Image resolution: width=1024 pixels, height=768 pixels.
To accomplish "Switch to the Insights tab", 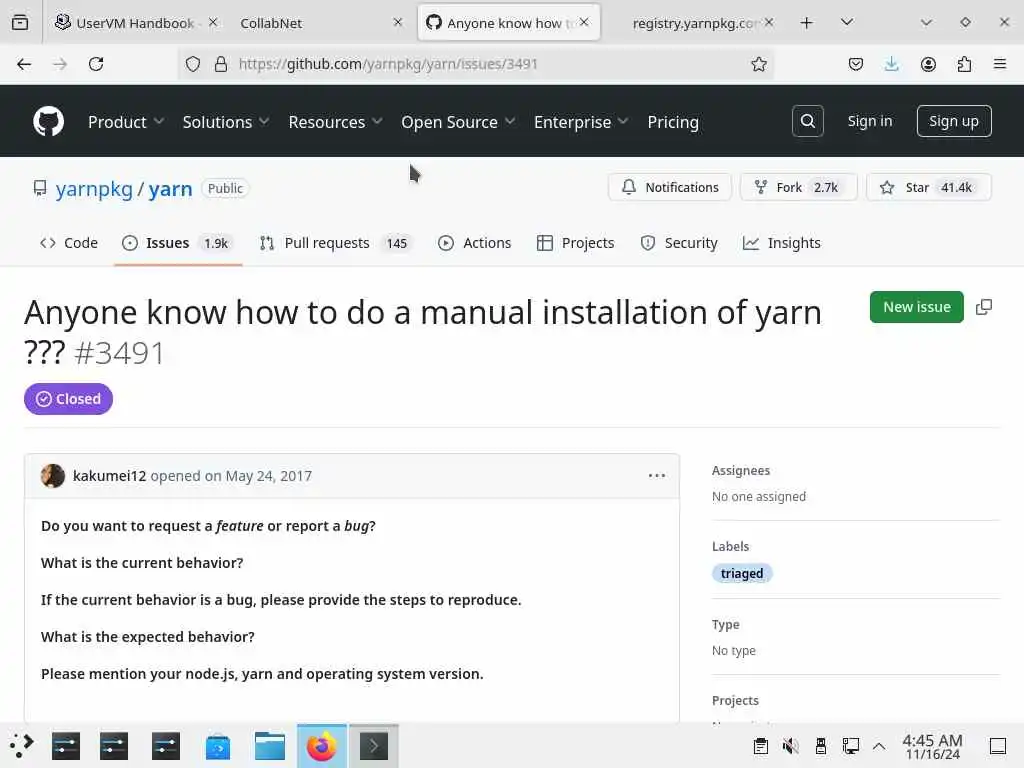I will [x=782, y=243].
